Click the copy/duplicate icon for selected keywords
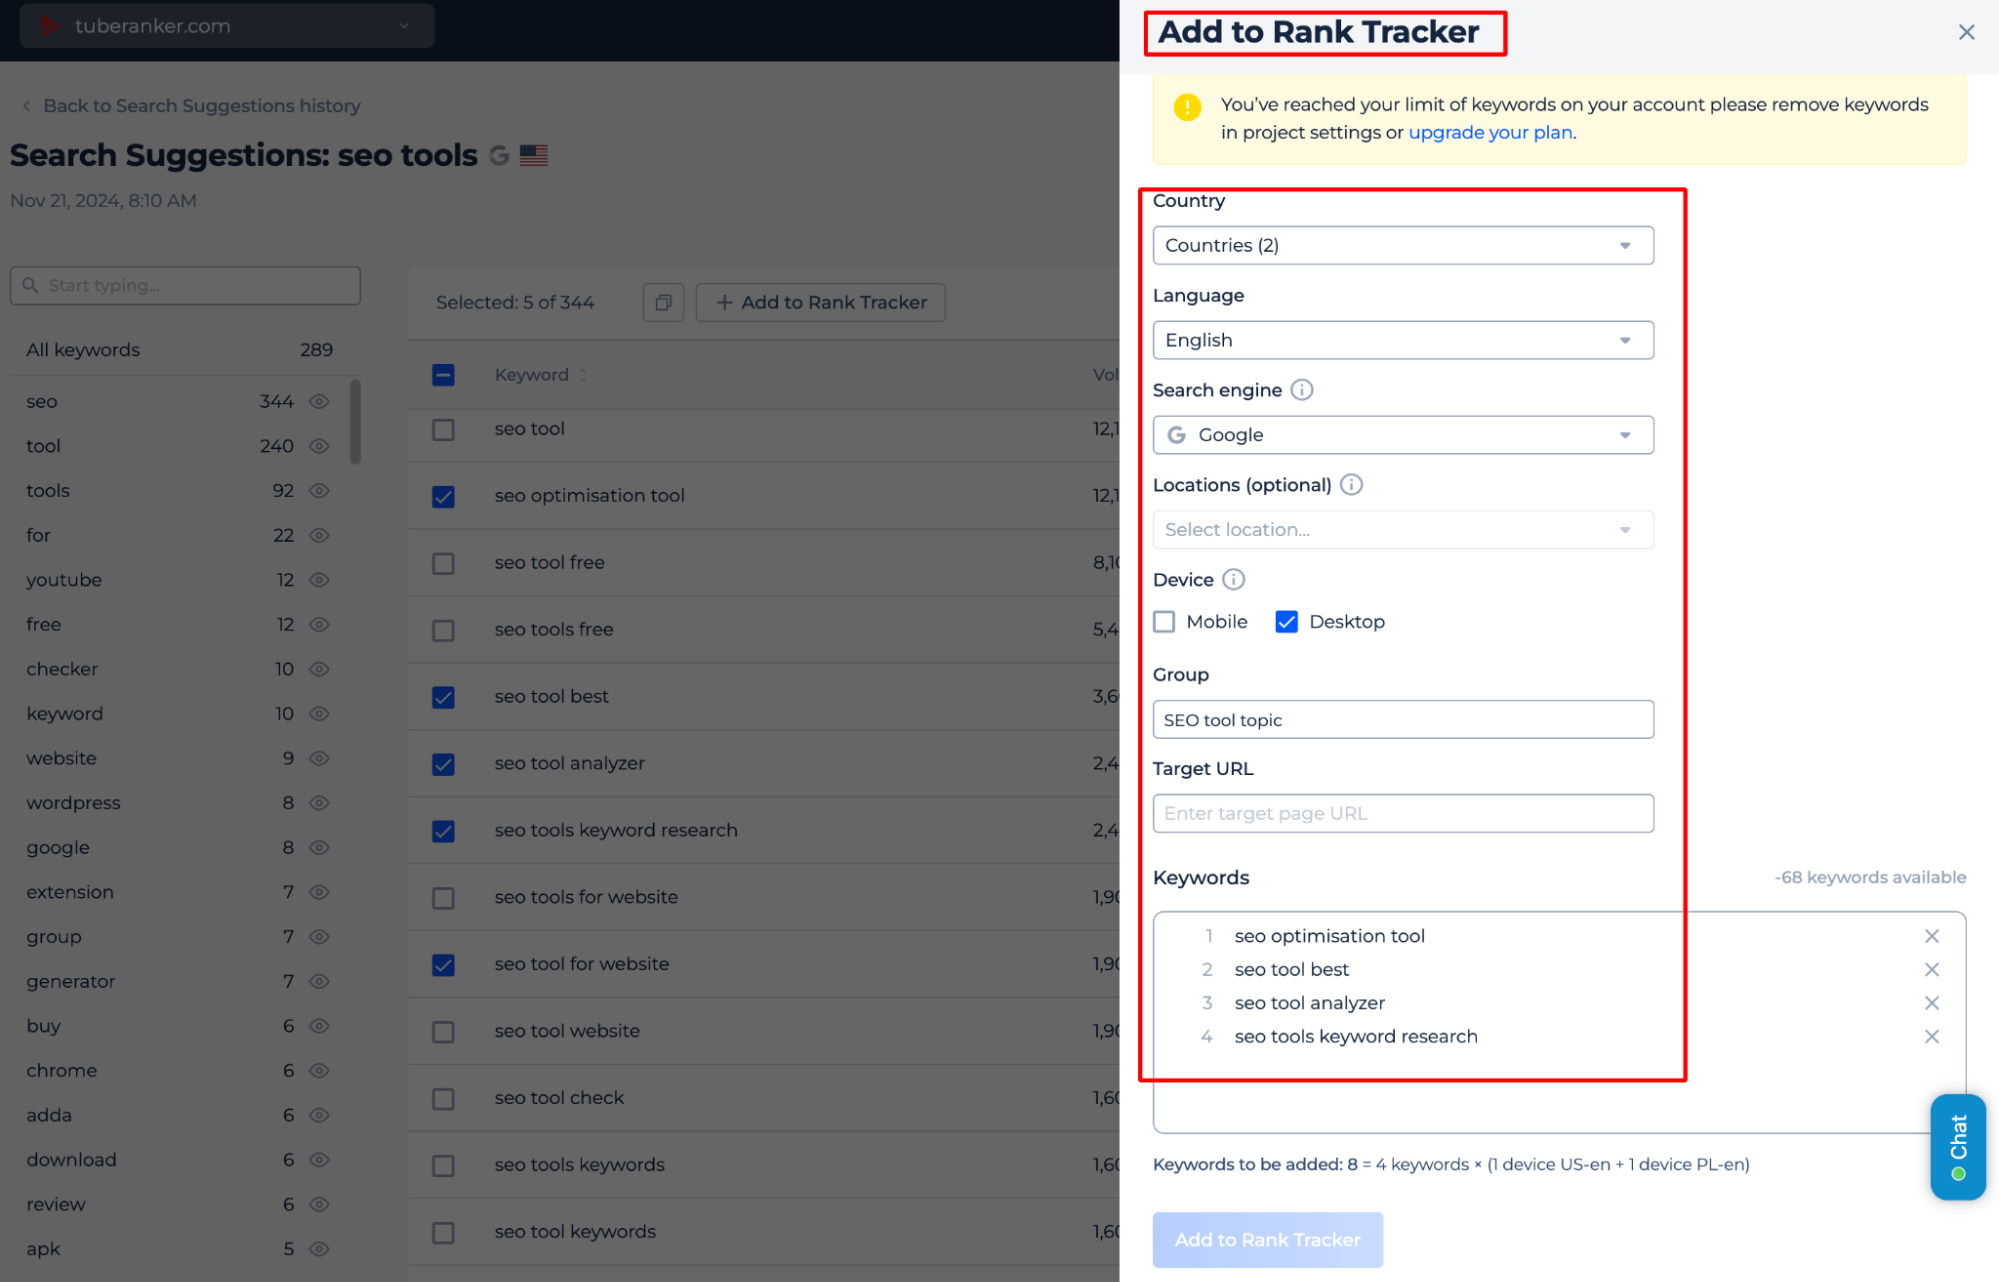 [664, 303]
